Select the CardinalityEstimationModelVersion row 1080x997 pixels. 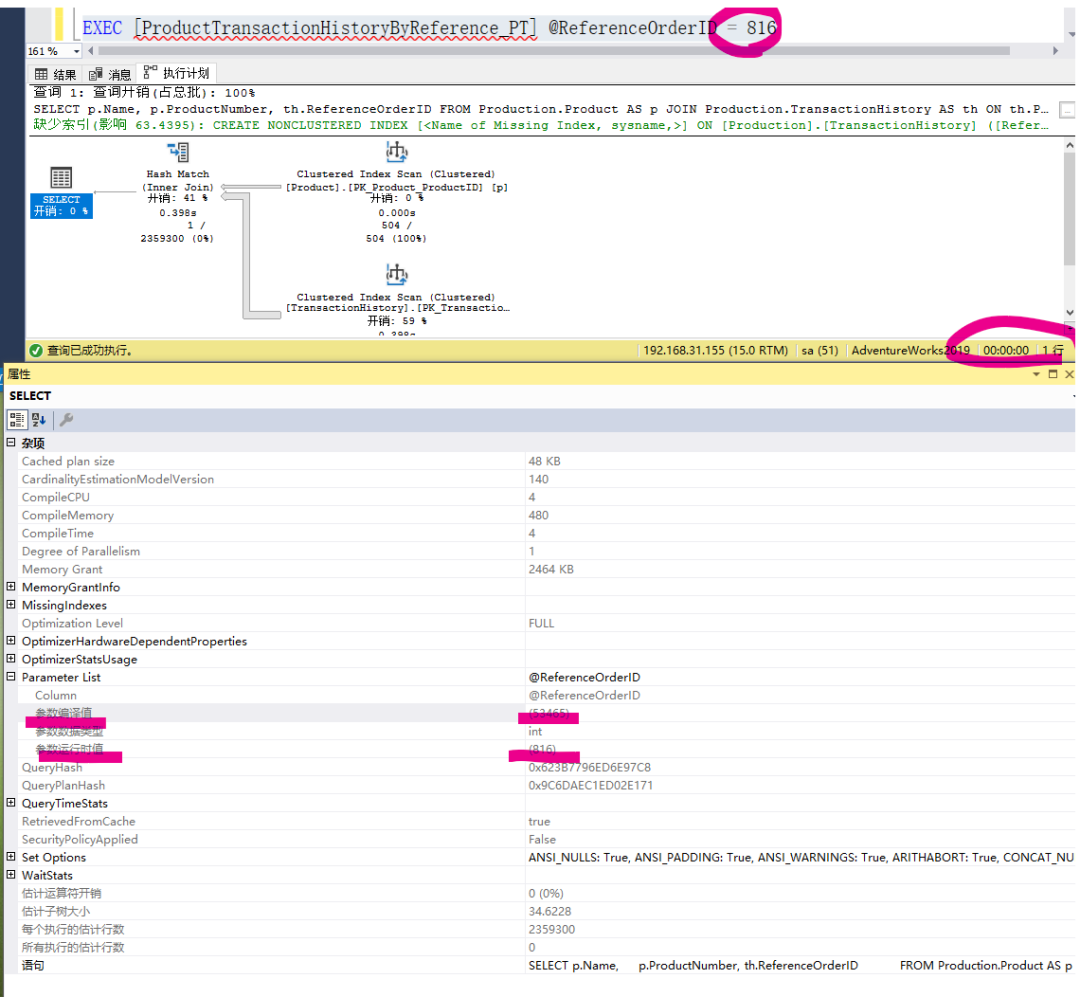540,479
